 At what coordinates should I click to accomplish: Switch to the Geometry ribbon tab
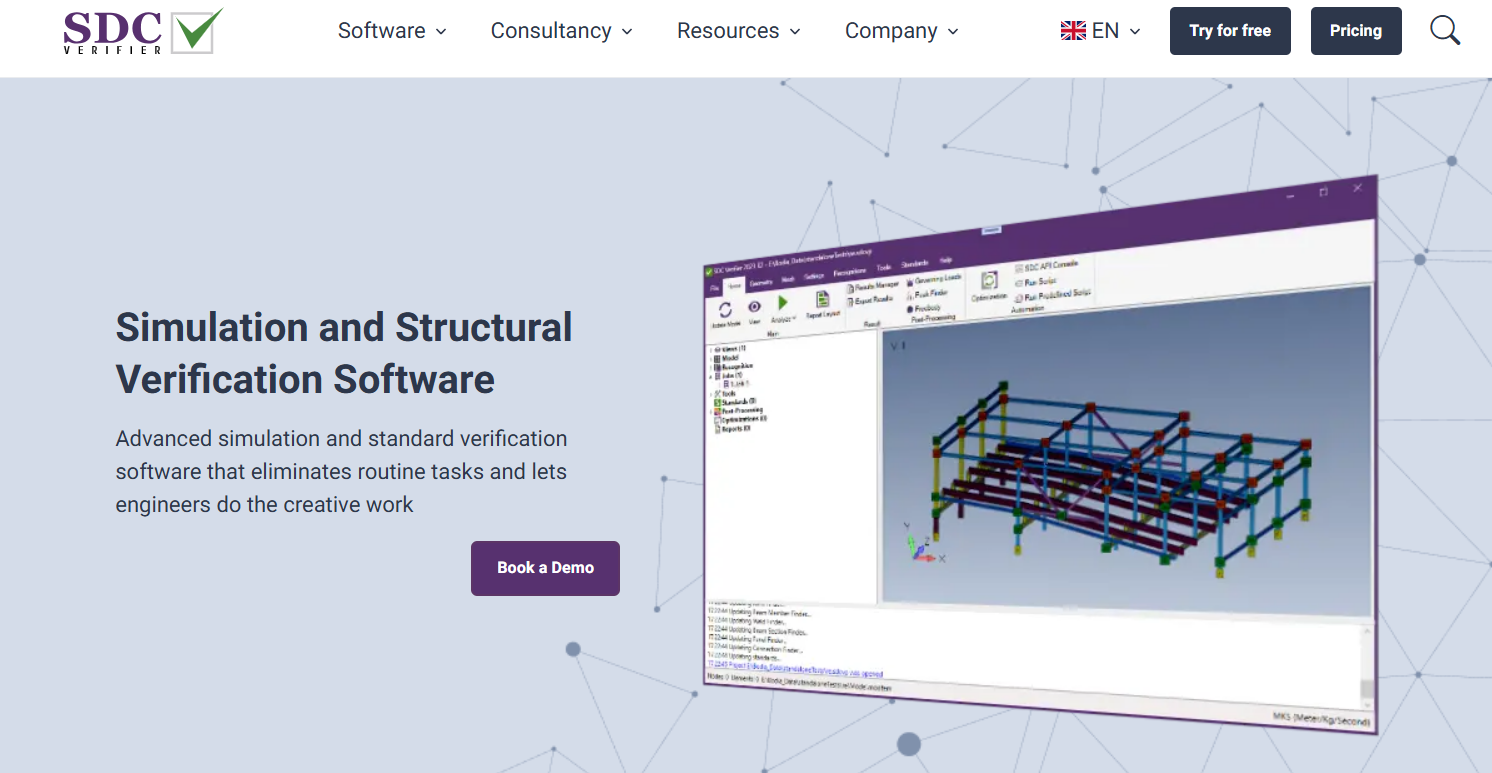coord(761,283)
